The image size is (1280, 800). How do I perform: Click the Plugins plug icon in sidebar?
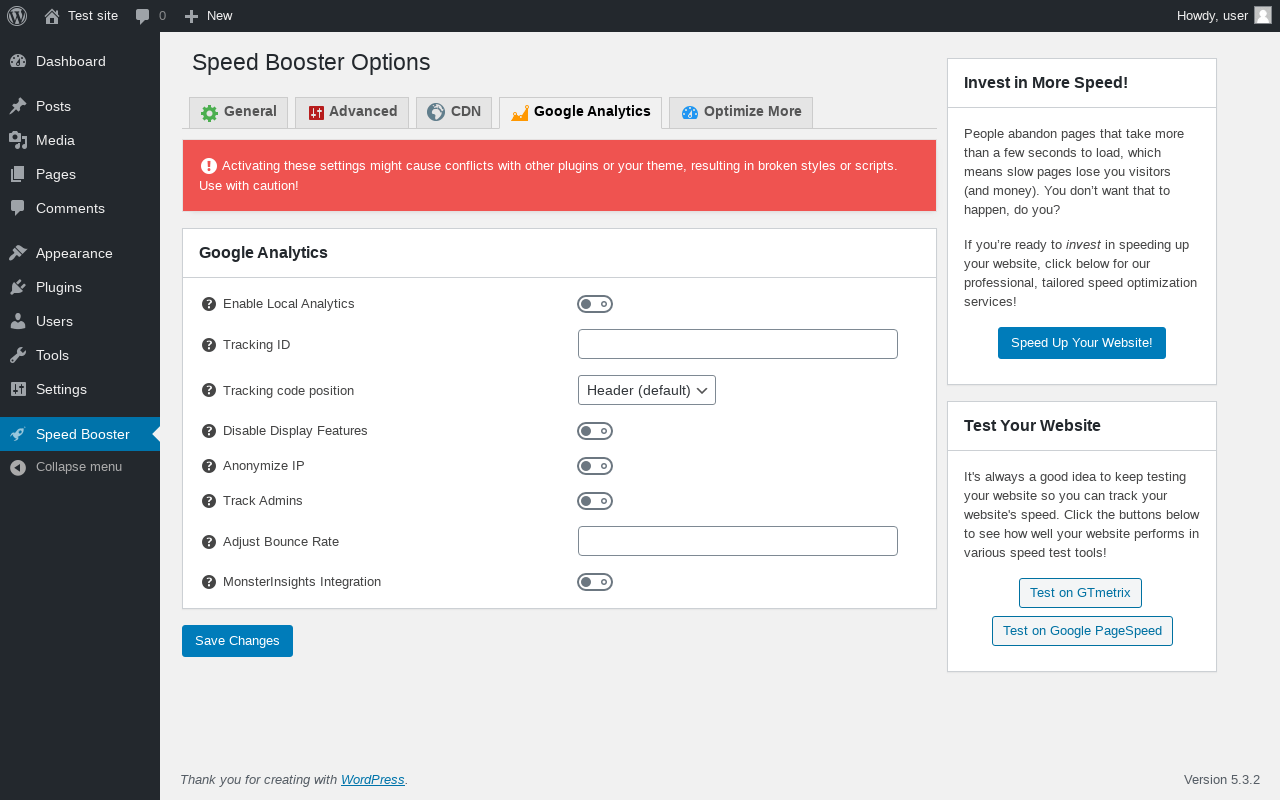18,287
